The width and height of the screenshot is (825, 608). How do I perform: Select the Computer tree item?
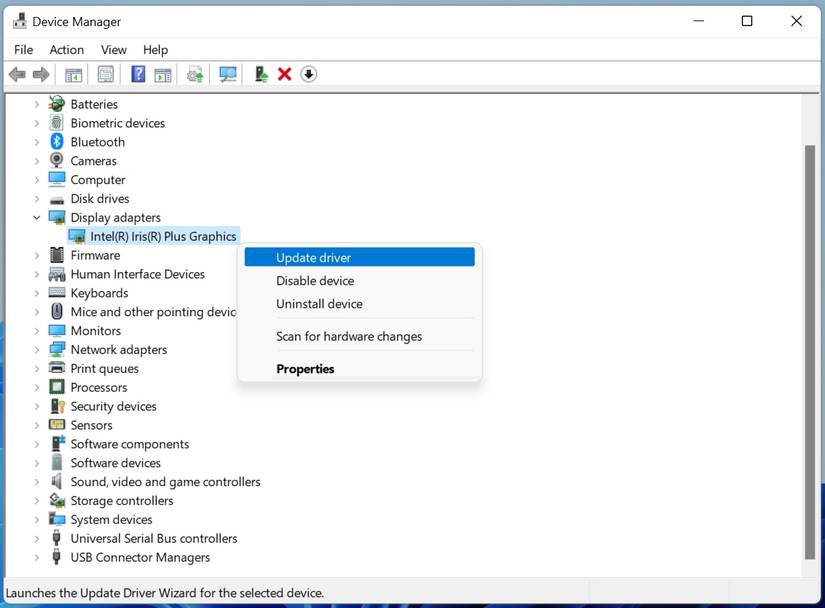[x=98, y=179]
